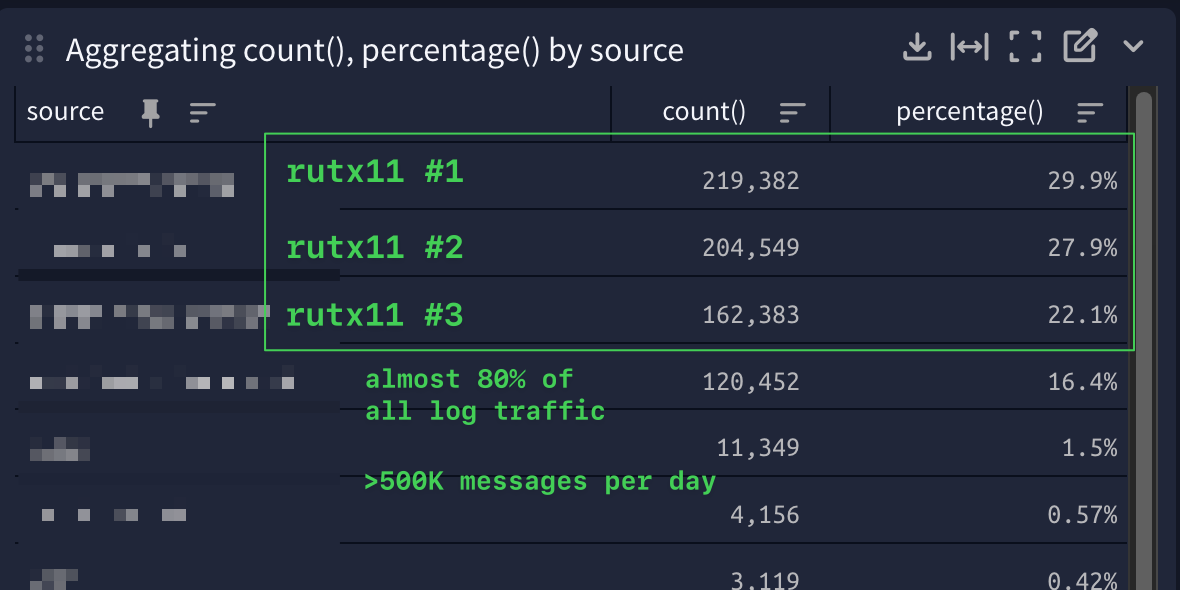Image resolution: width=1180 pixels, height=590 pixels.
Task: Click the 120,452 count cell
Action: pyautogui.click(x=750, y=382)
